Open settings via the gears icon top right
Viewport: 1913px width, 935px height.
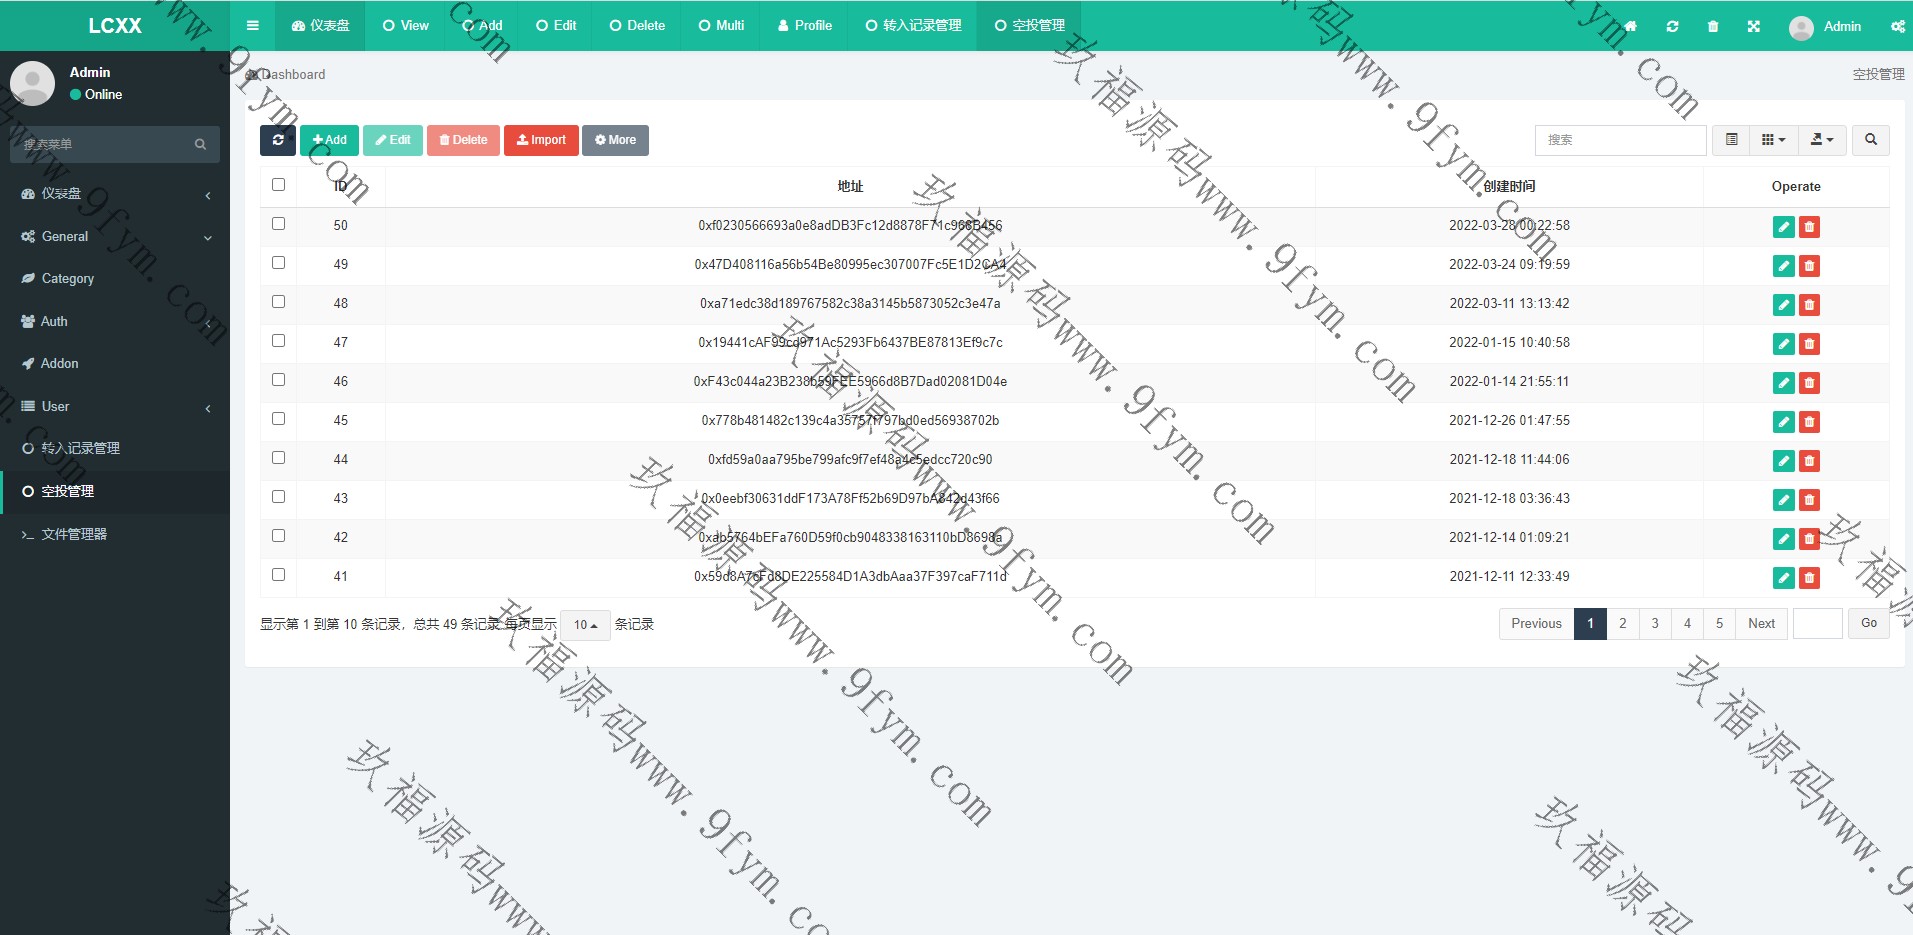1898,27
